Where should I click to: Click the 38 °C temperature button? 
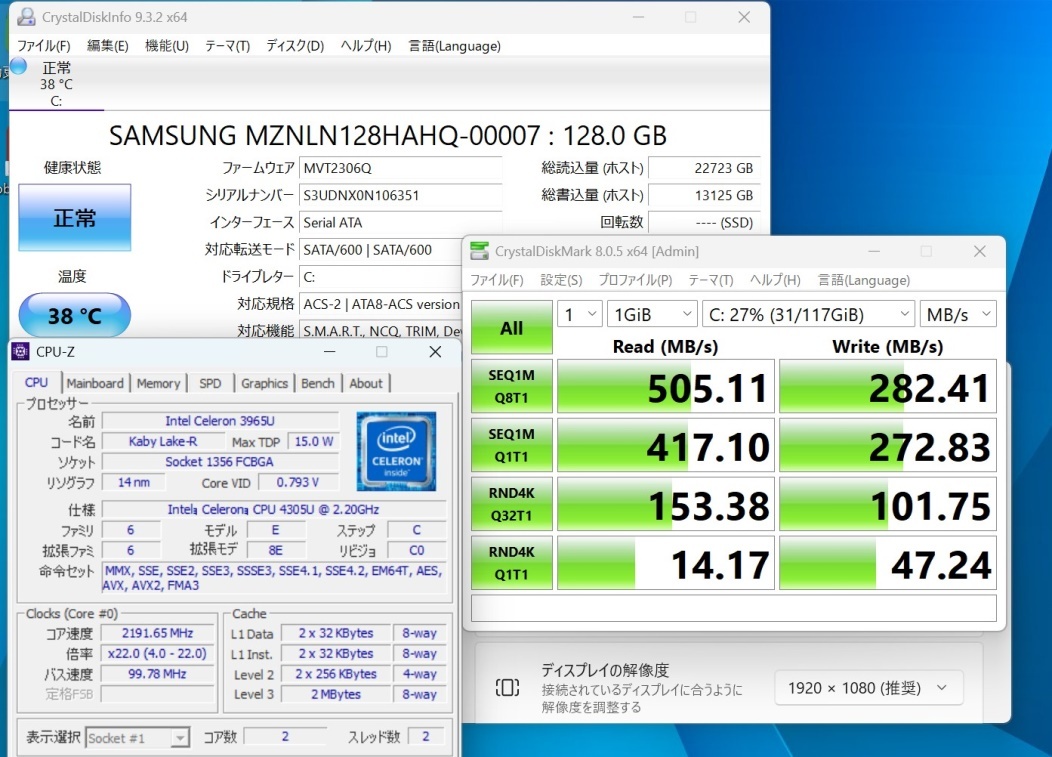pyautogui.click(x=74, y=315)
